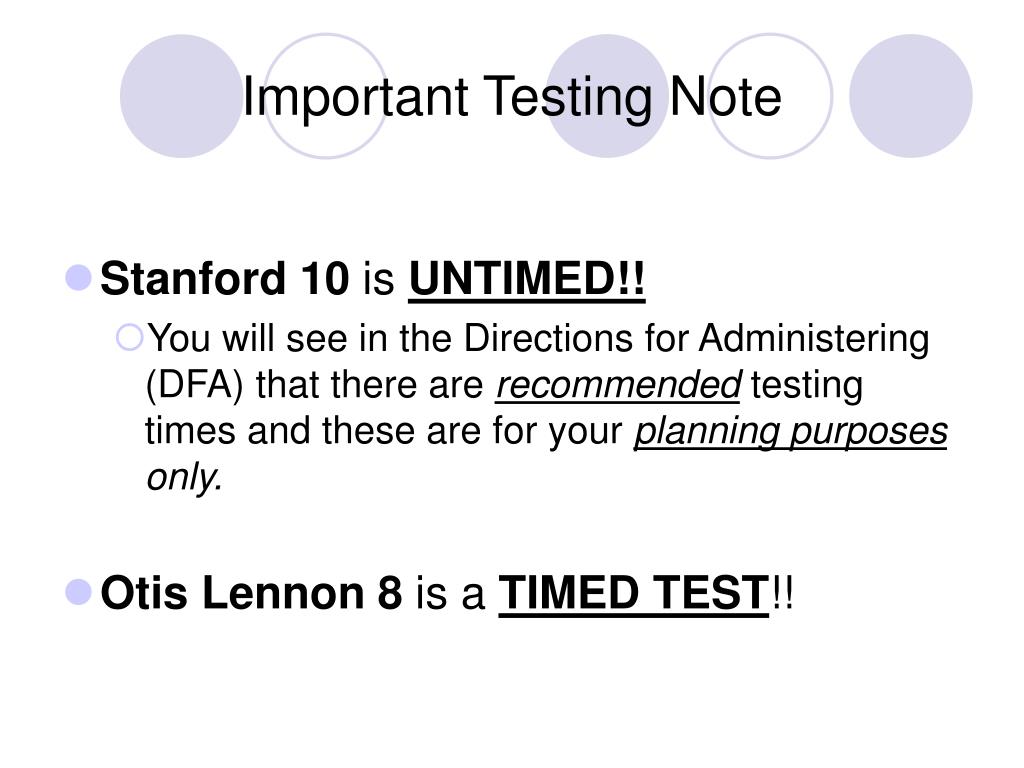
Task: Click the italic underlined word "recommended"
Action: coord(618,385)
